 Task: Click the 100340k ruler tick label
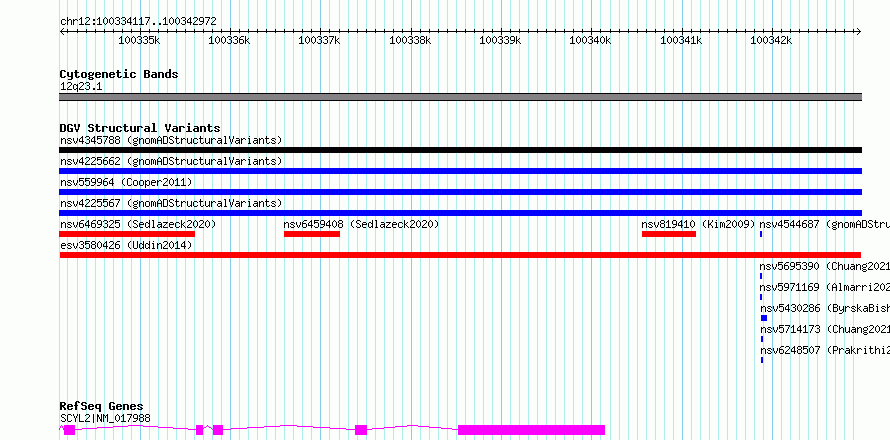pos(590,40)
